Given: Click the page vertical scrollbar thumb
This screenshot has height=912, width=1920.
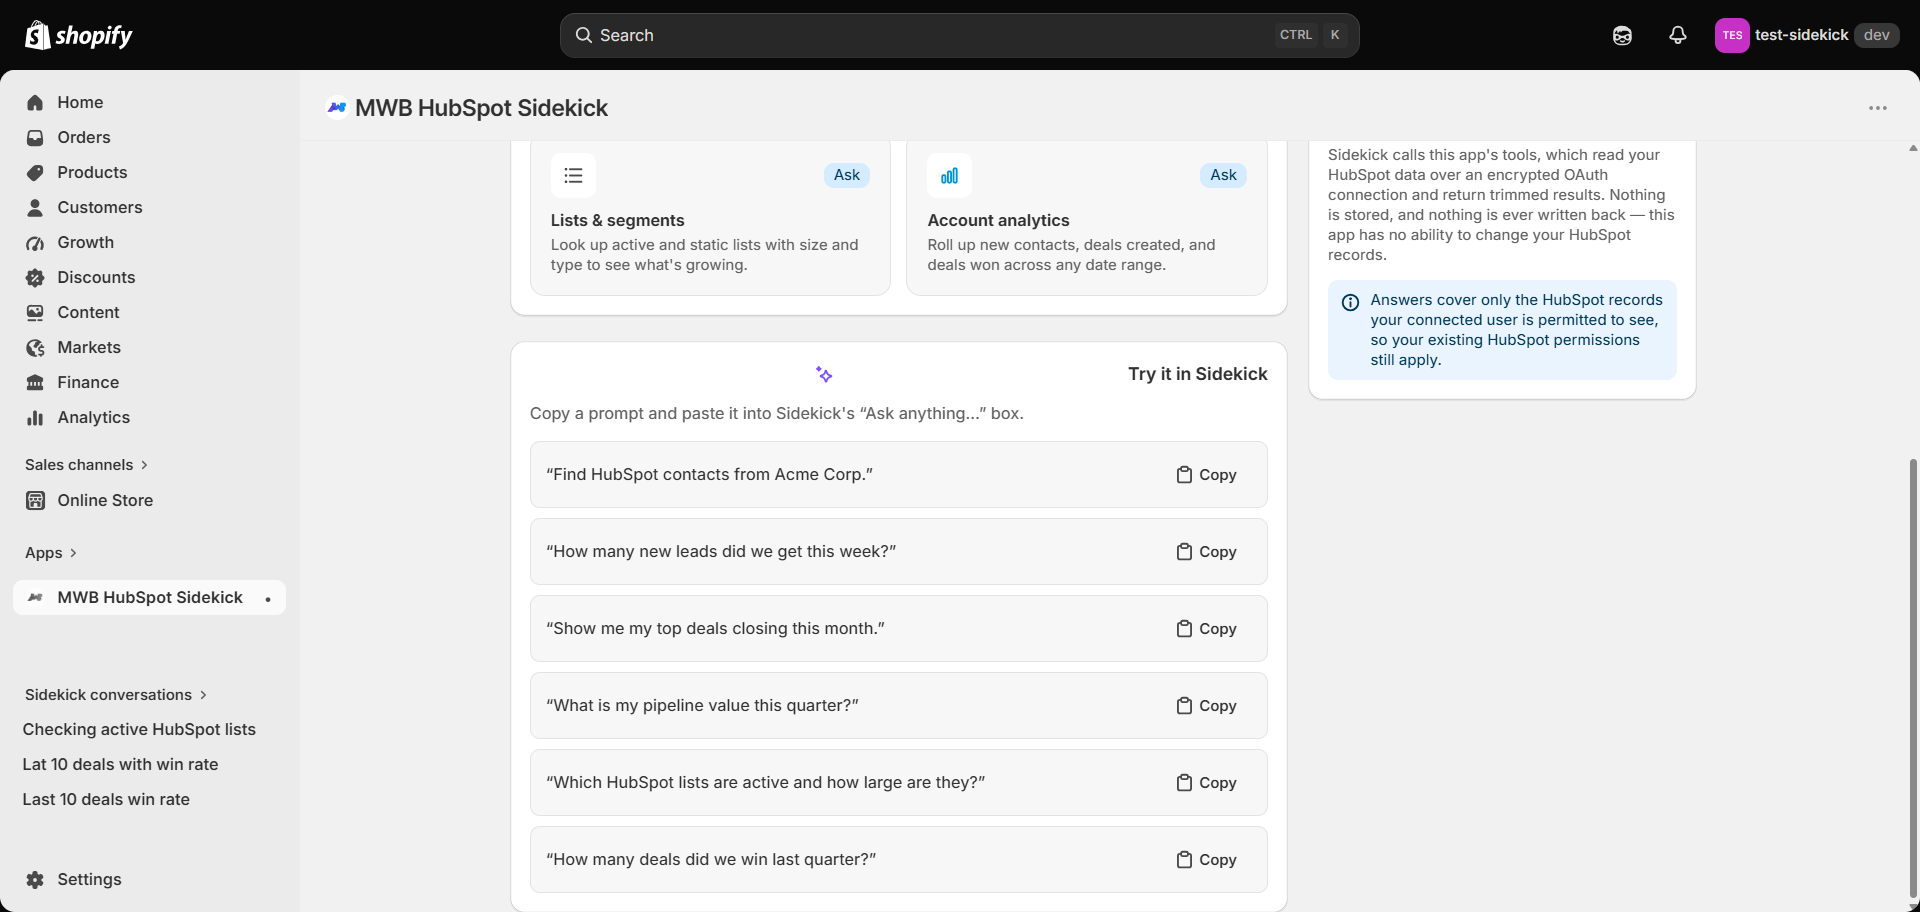Looking at the screenshot, I should (x=1913, y=680).
